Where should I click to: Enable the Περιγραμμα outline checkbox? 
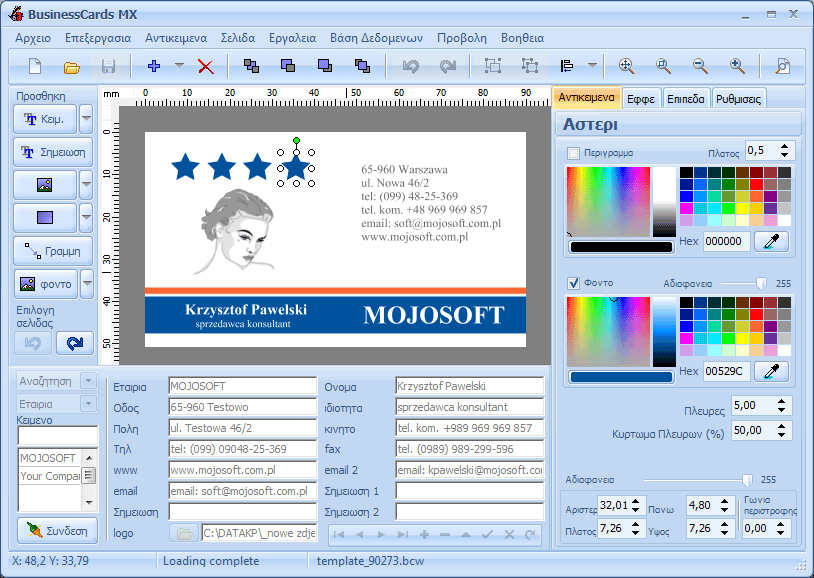tap(573, 153)
